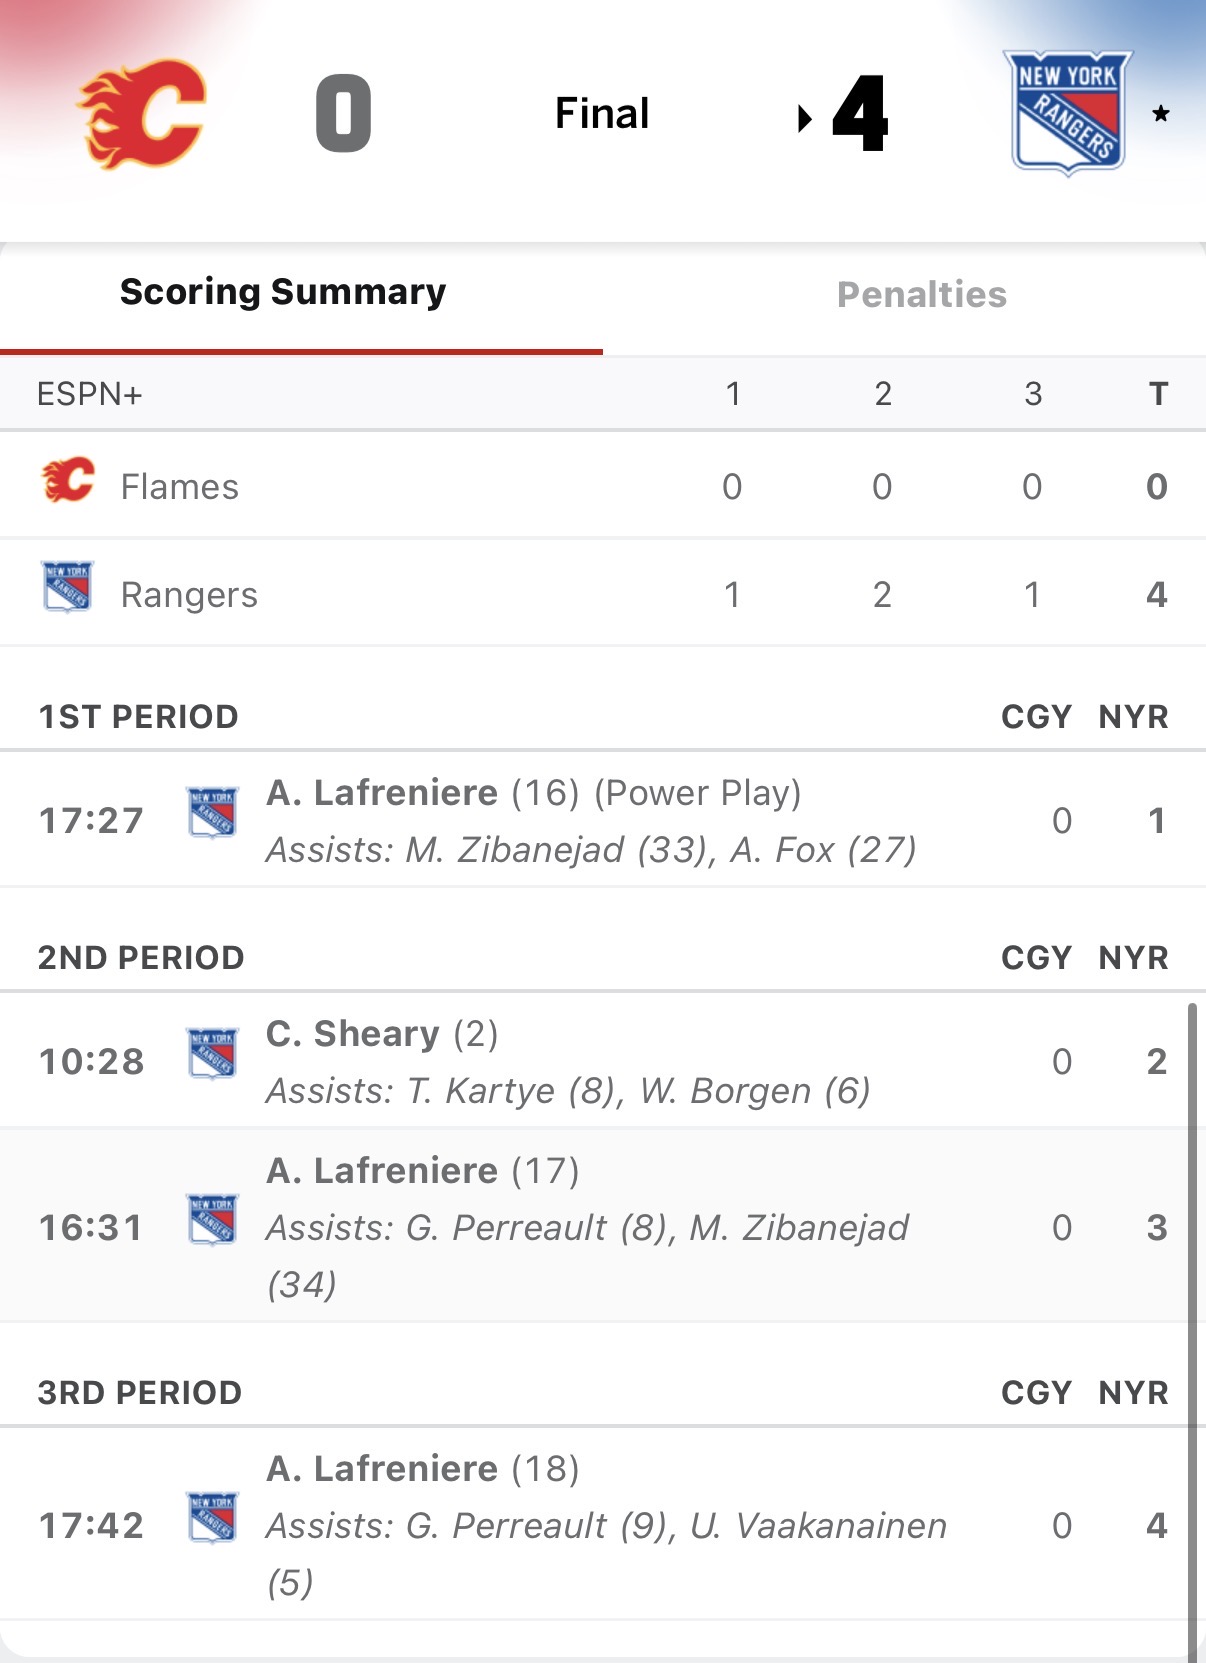The height and width of the screenshot is (1663, 1206).
Task: Open A. Lafreniere's power play goal entry
Action: click(x=533, y=794)
